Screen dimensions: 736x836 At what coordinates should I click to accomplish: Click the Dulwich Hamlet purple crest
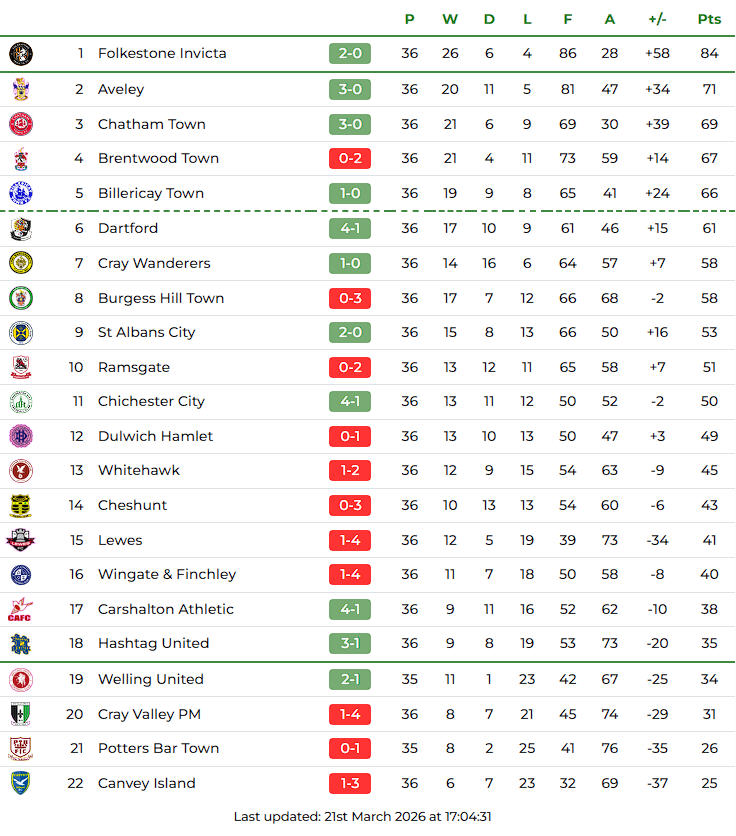pos(21,436)
